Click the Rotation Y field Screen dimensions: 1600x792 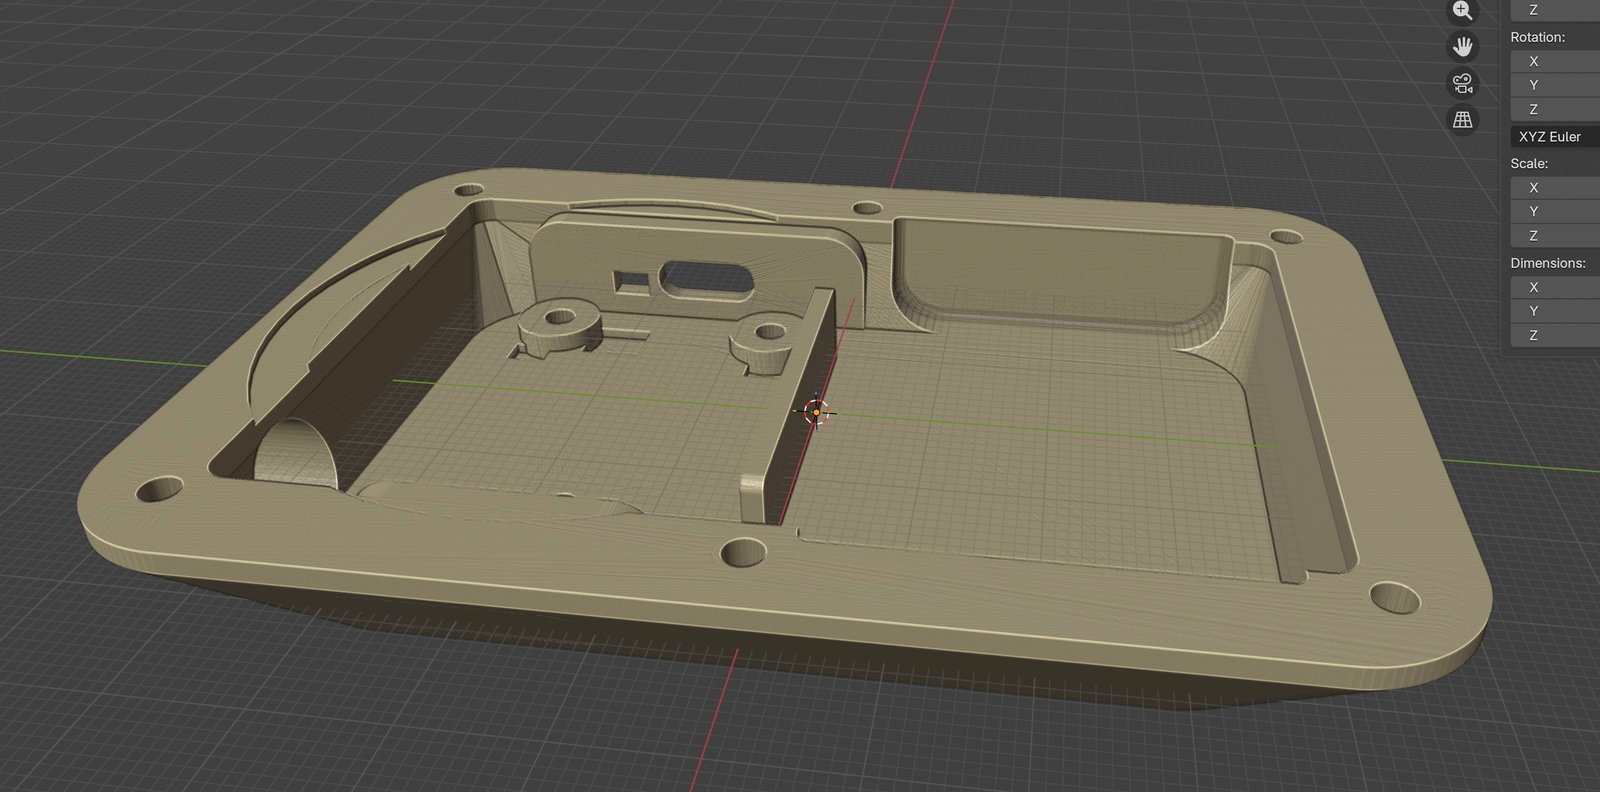[x=1554, y=85]
